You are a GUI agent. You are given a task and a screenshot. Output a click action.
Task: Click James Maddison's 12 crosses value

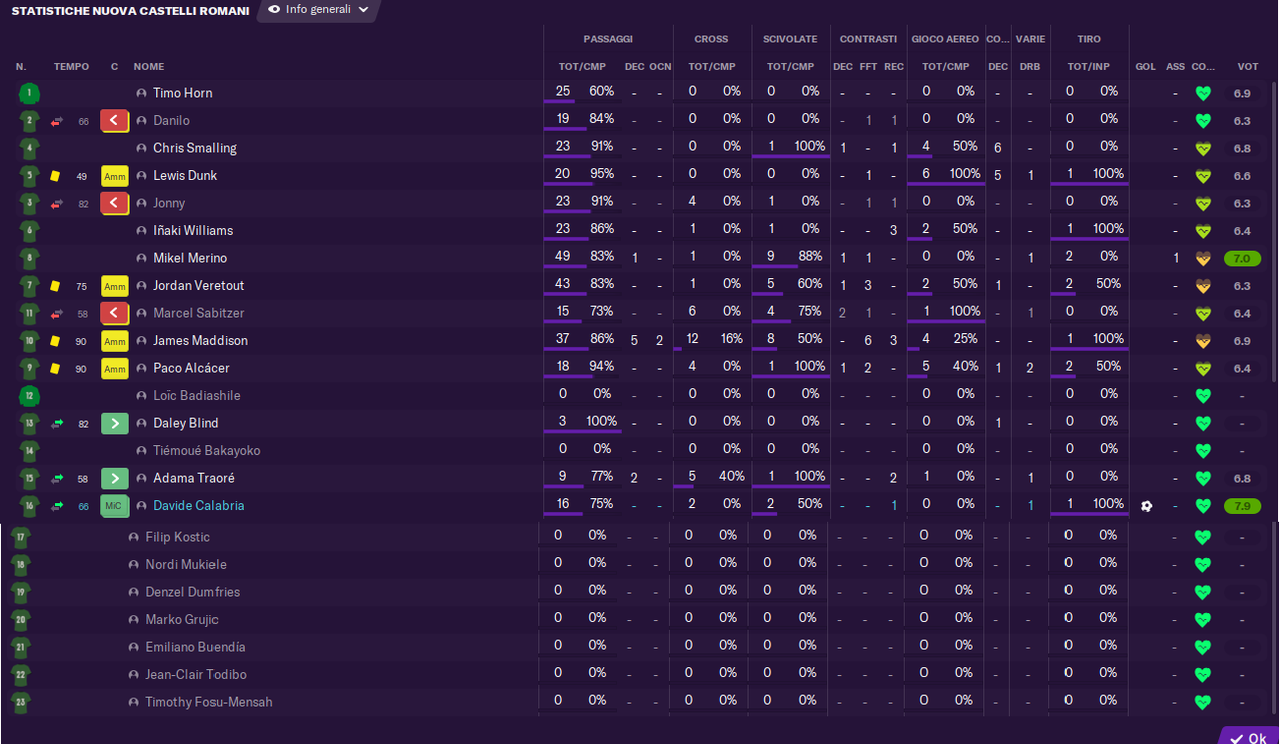(692, 339)
